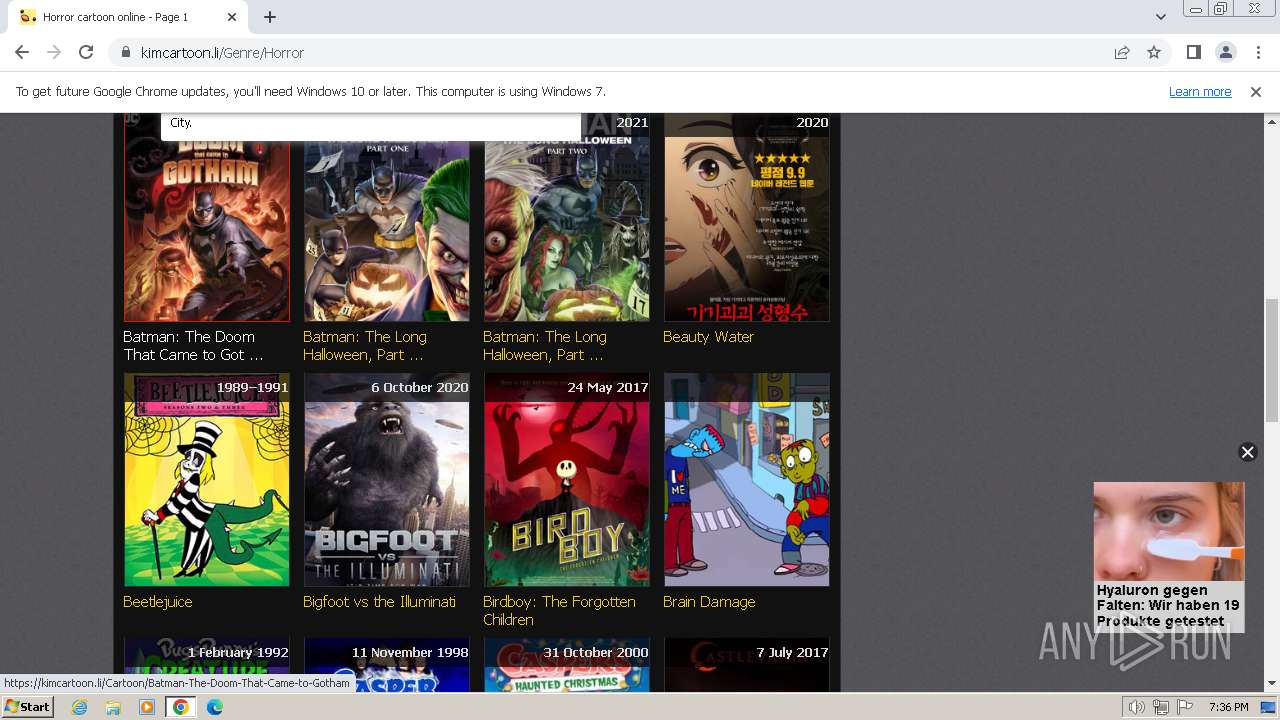Click the Doom That Came to Gotham poster
Viewport: 1280px width, 720px height.
pyautogui.click(x=207, y=217)
